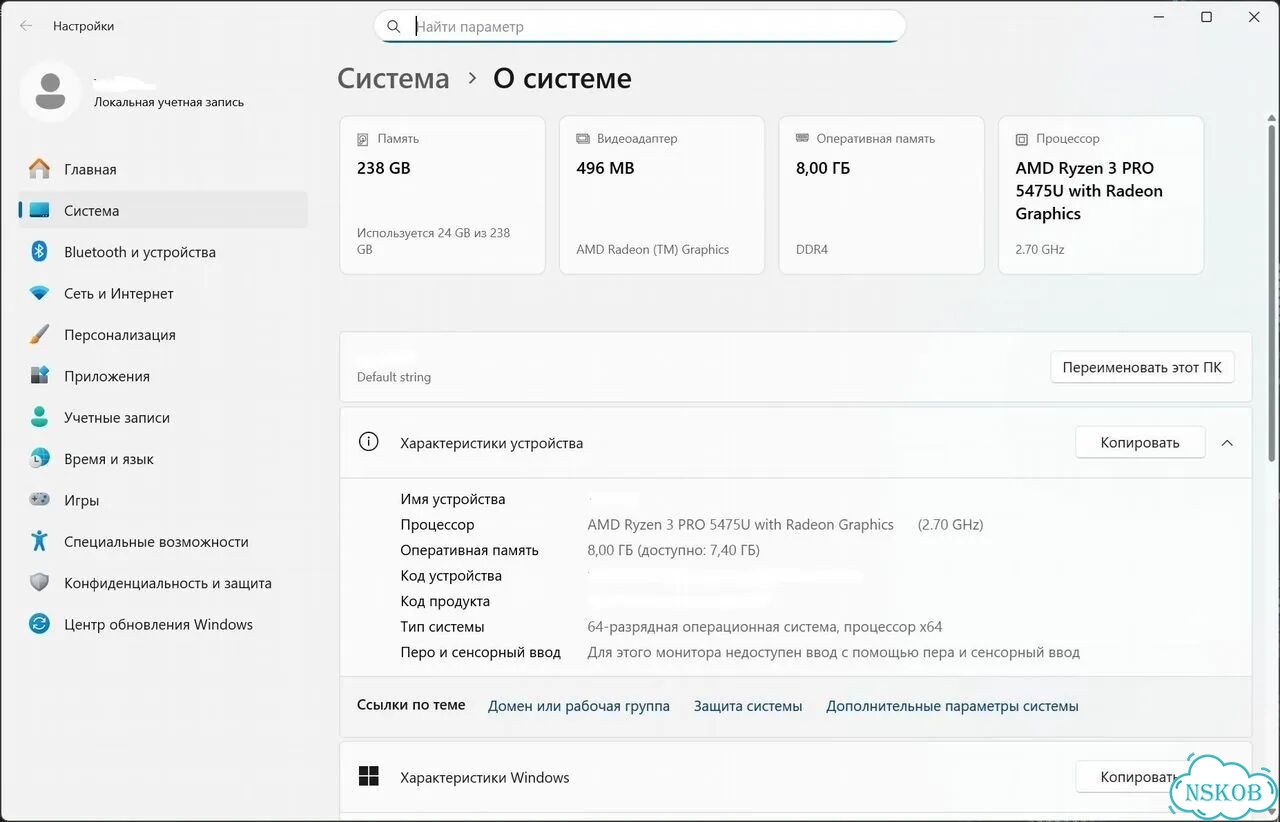1280x822 pixels.
Task: Click the Windows Update sync icon
Action: [x=39, y=624]
